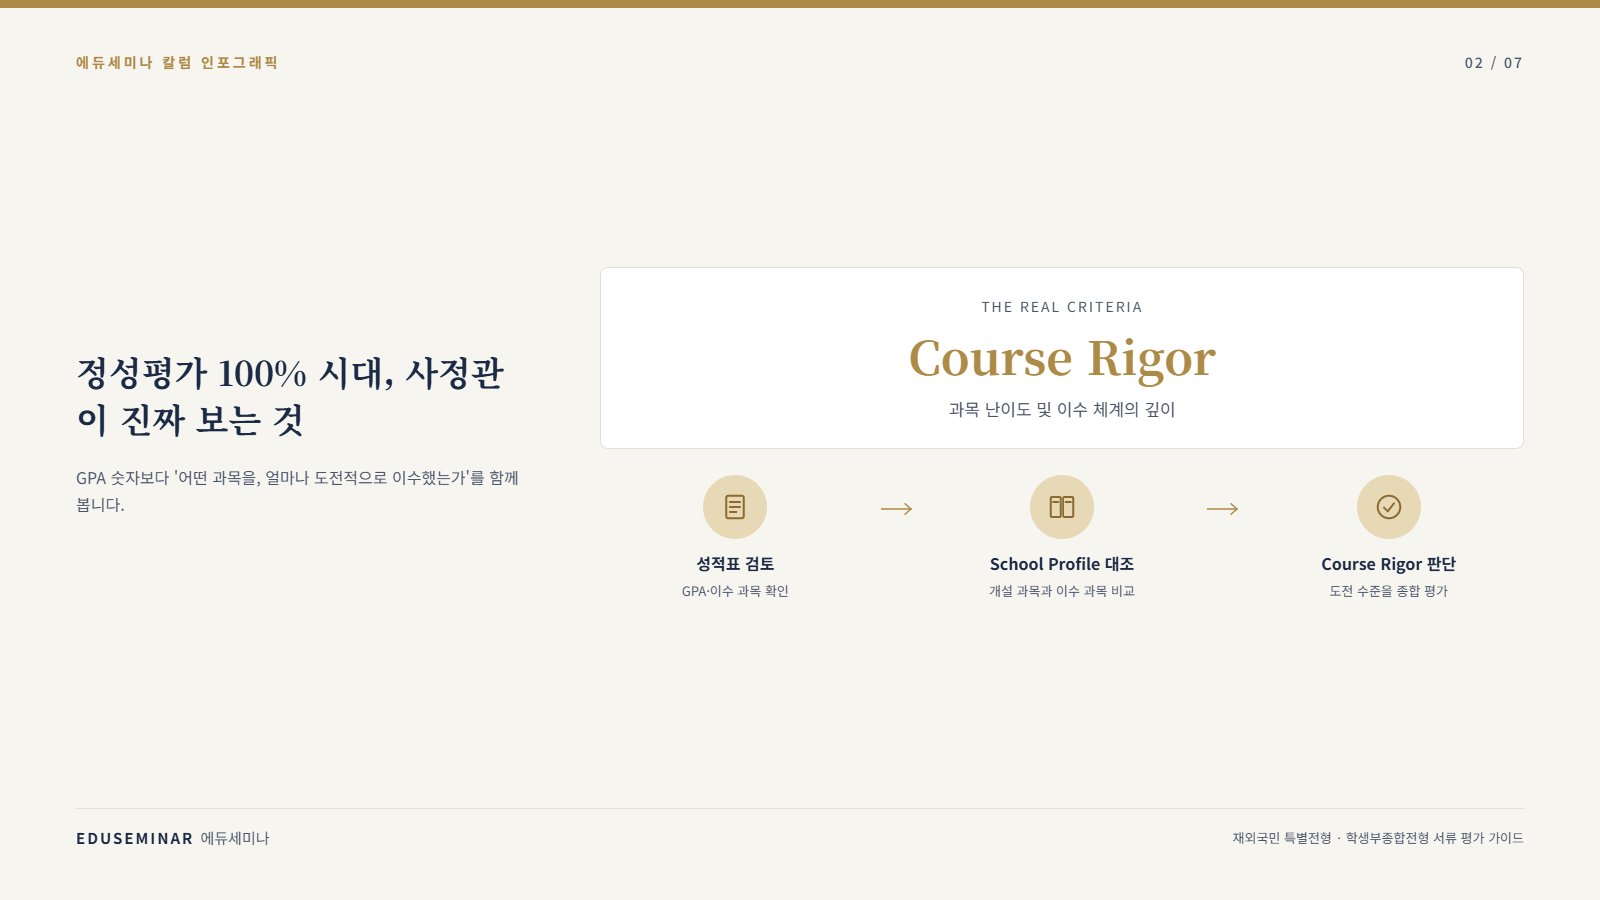Click the step label 'Course Rigor 판단'
Viewport: 1600px width, 900px height.
[1389, 564]
